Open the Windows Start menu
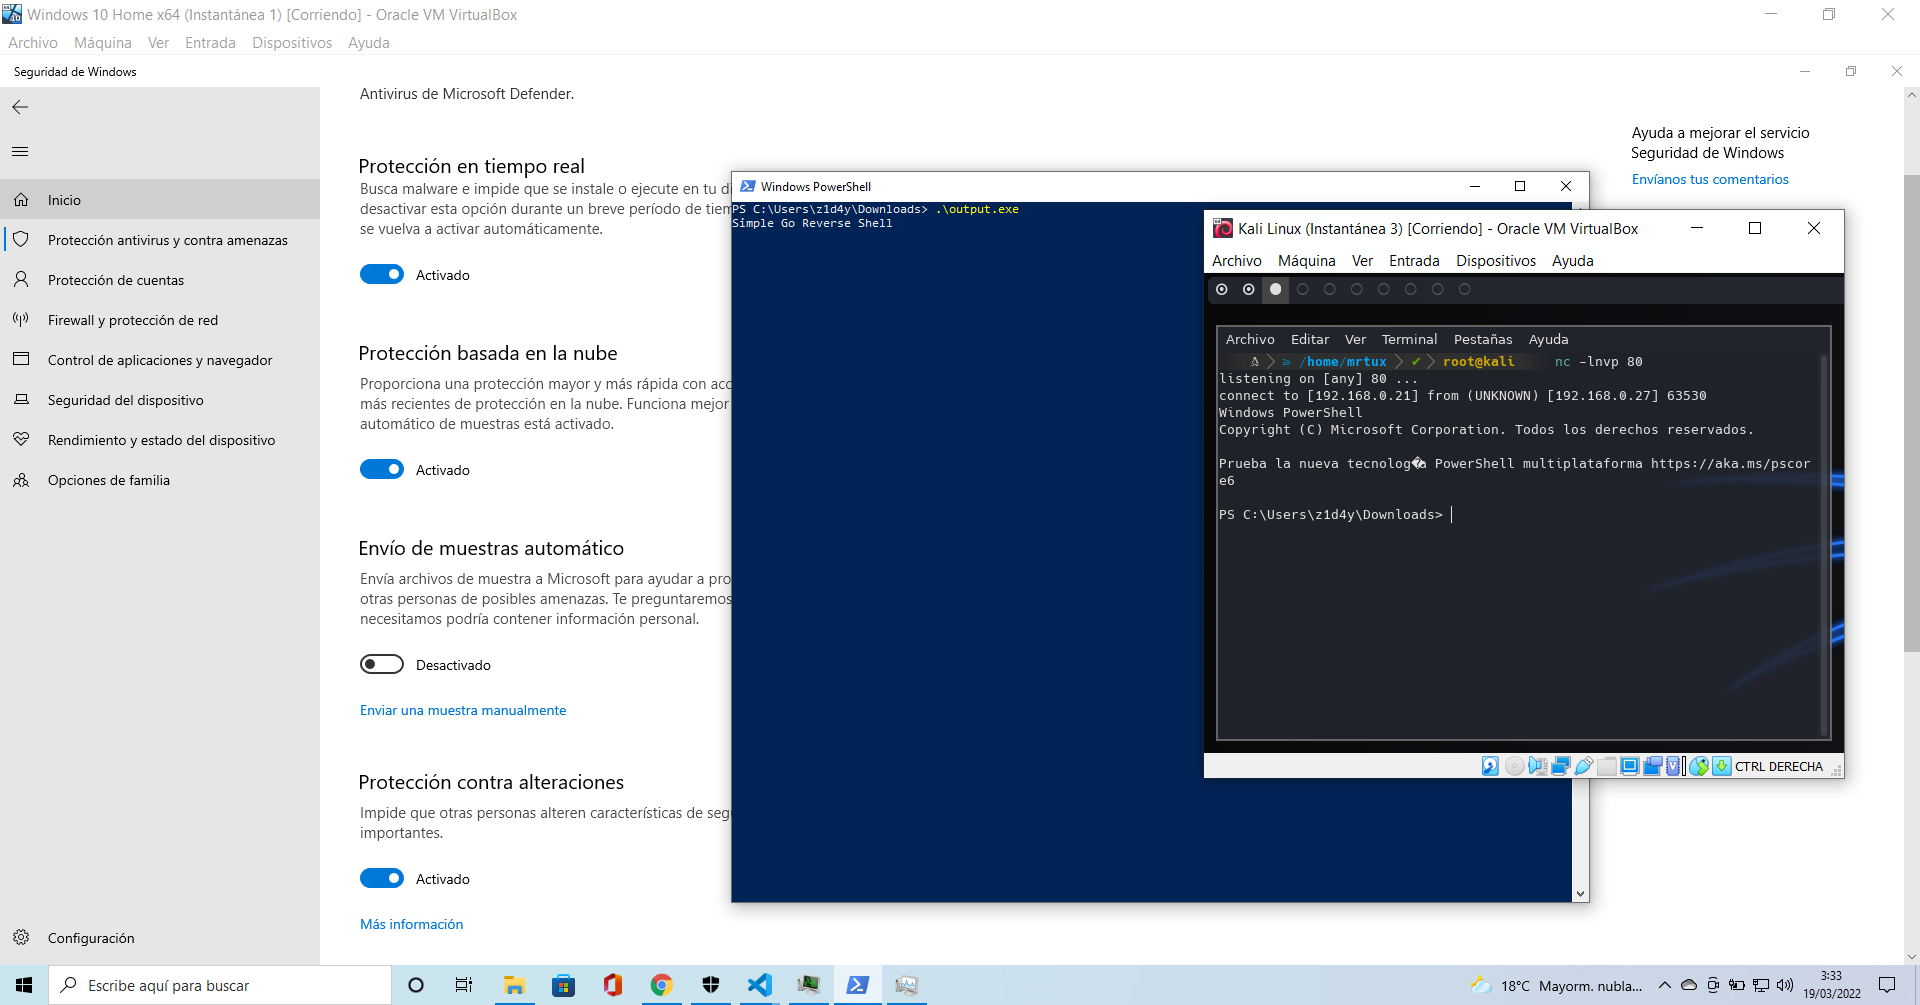 [x=24, y=985]
